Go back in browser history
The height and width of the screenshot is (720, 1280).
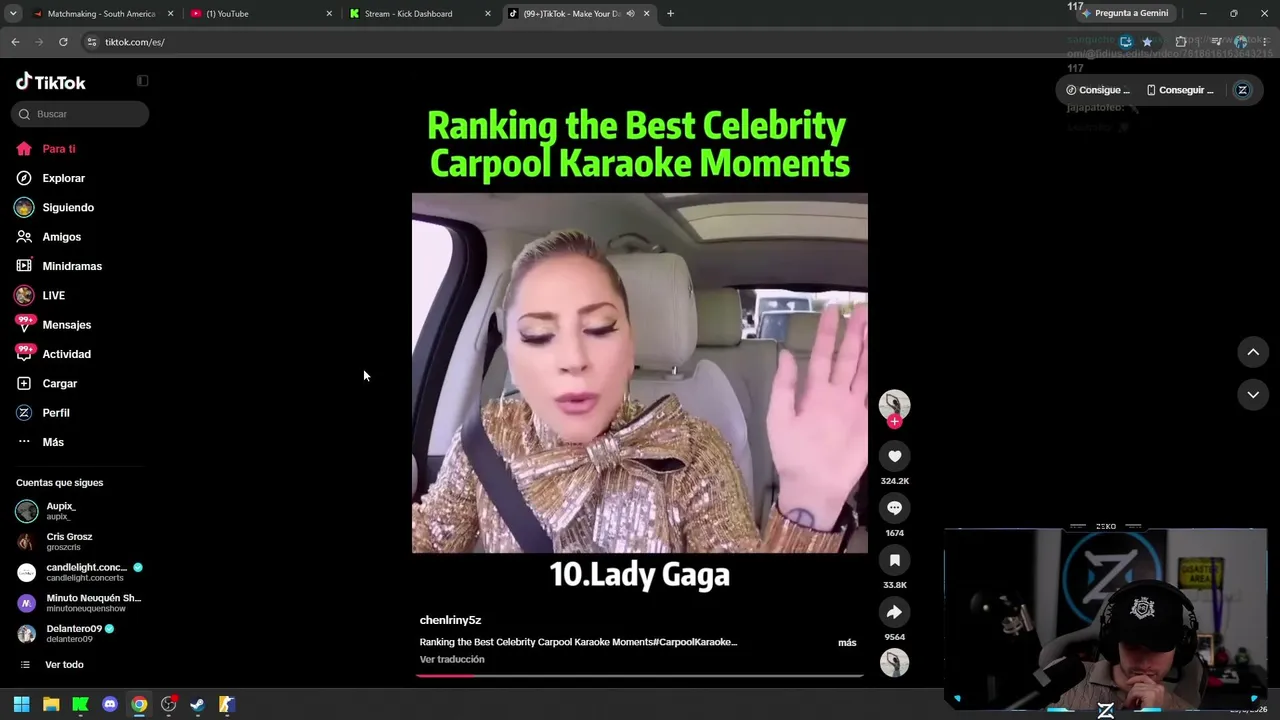(x=15, y=42)
